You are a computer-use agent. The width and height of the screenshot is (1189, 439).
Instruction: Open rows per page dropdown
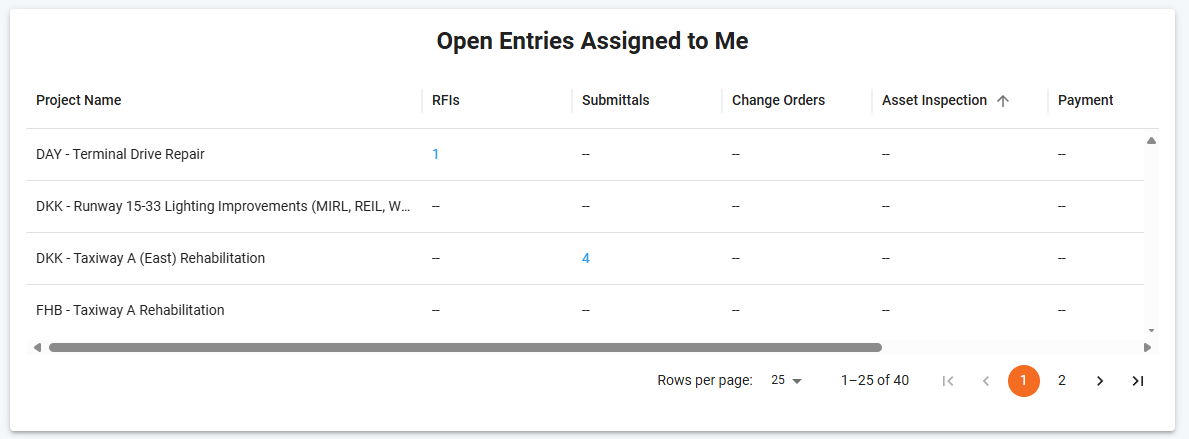click(x=786, y=381)
